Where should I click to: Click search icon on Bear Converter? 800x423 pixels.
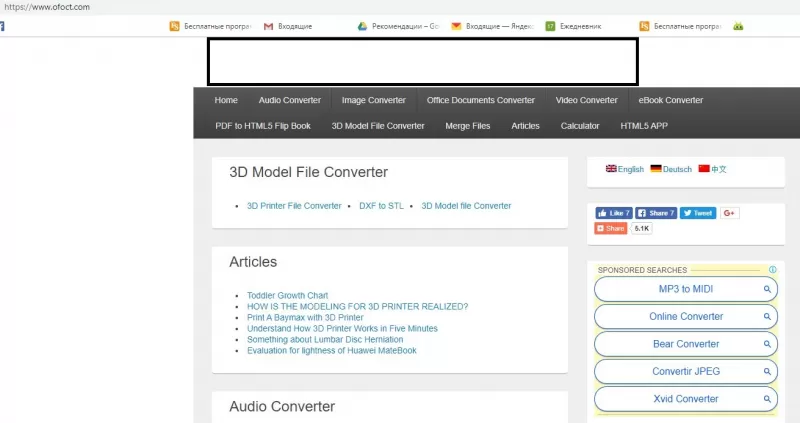click(x=767, y=344)
